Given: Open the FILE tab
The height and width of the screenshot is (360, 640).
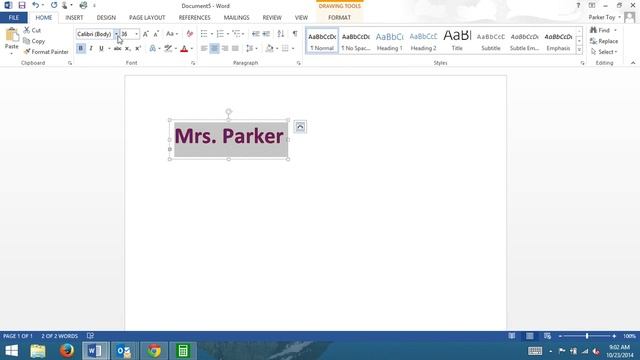Looking at the screenshot, I should (x=13, y=18).
